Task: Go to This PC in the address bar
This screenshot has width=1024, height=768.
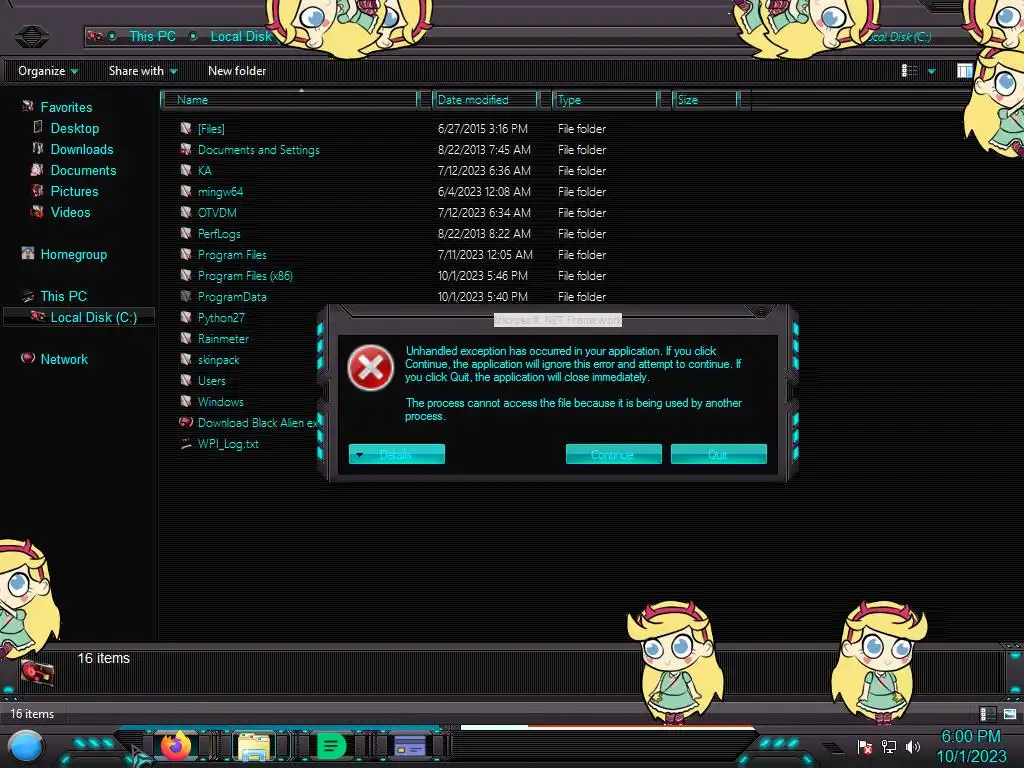Action: [152, 36]
